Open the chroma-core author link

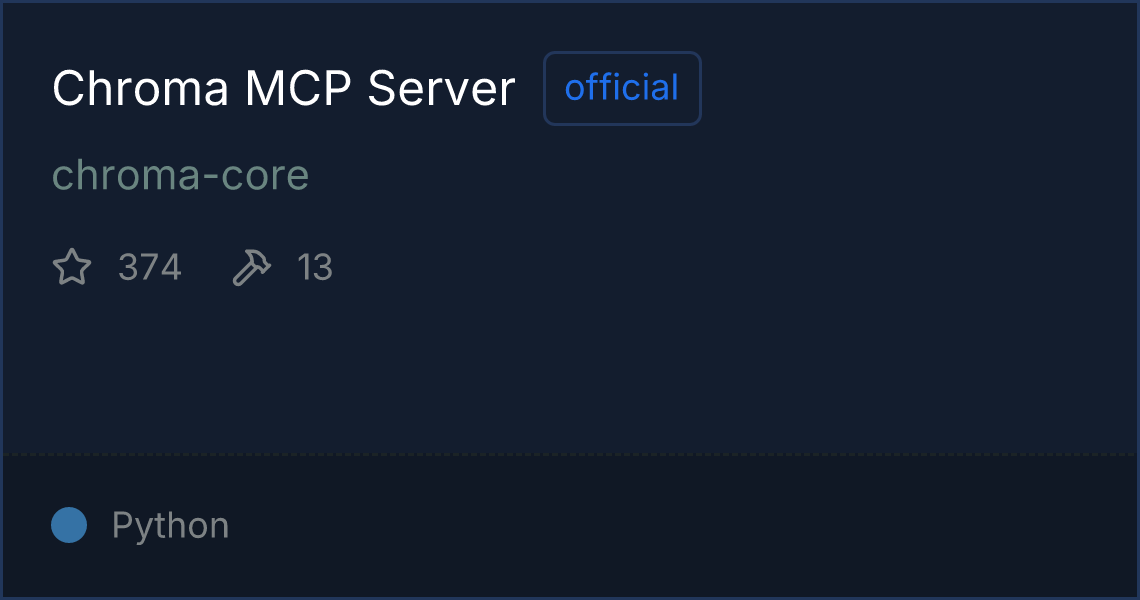[x=180, y=175]
